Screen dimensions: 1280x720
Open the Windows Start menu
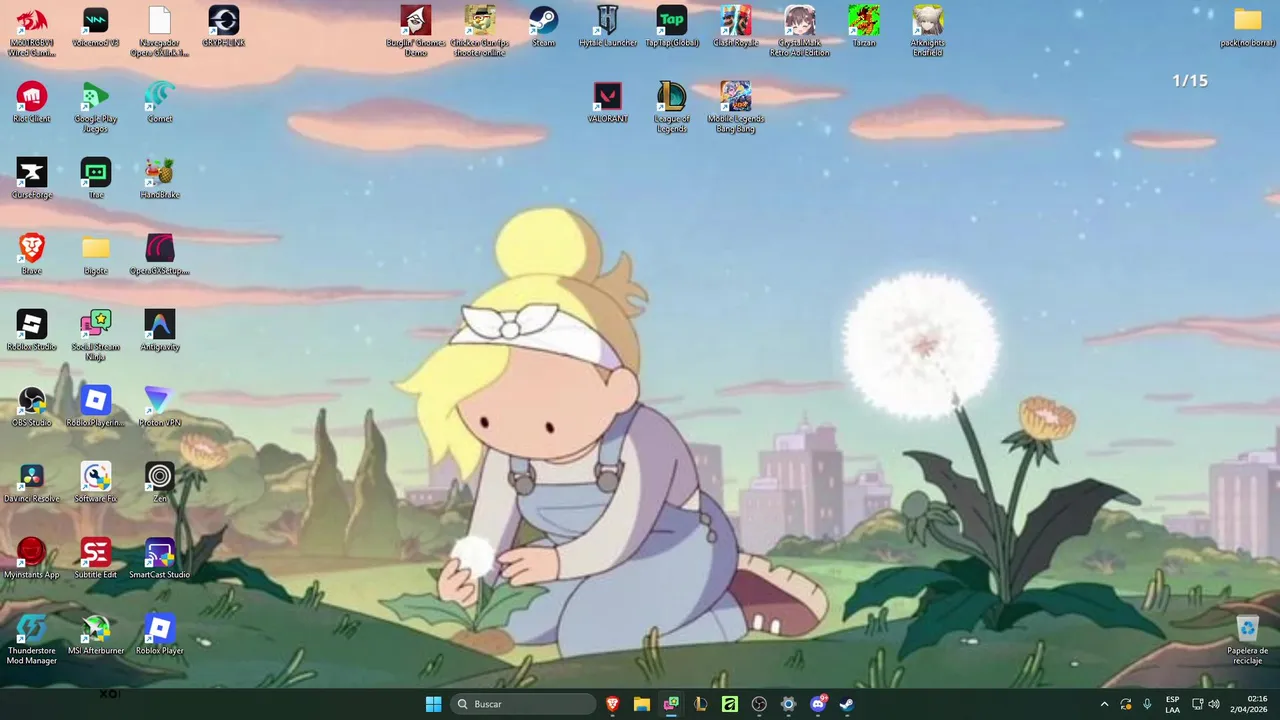[433, 704]
